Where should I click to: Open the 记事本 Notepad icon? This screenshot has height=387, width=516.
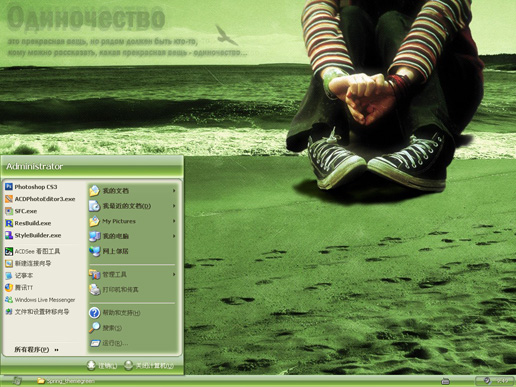(9, 276)
